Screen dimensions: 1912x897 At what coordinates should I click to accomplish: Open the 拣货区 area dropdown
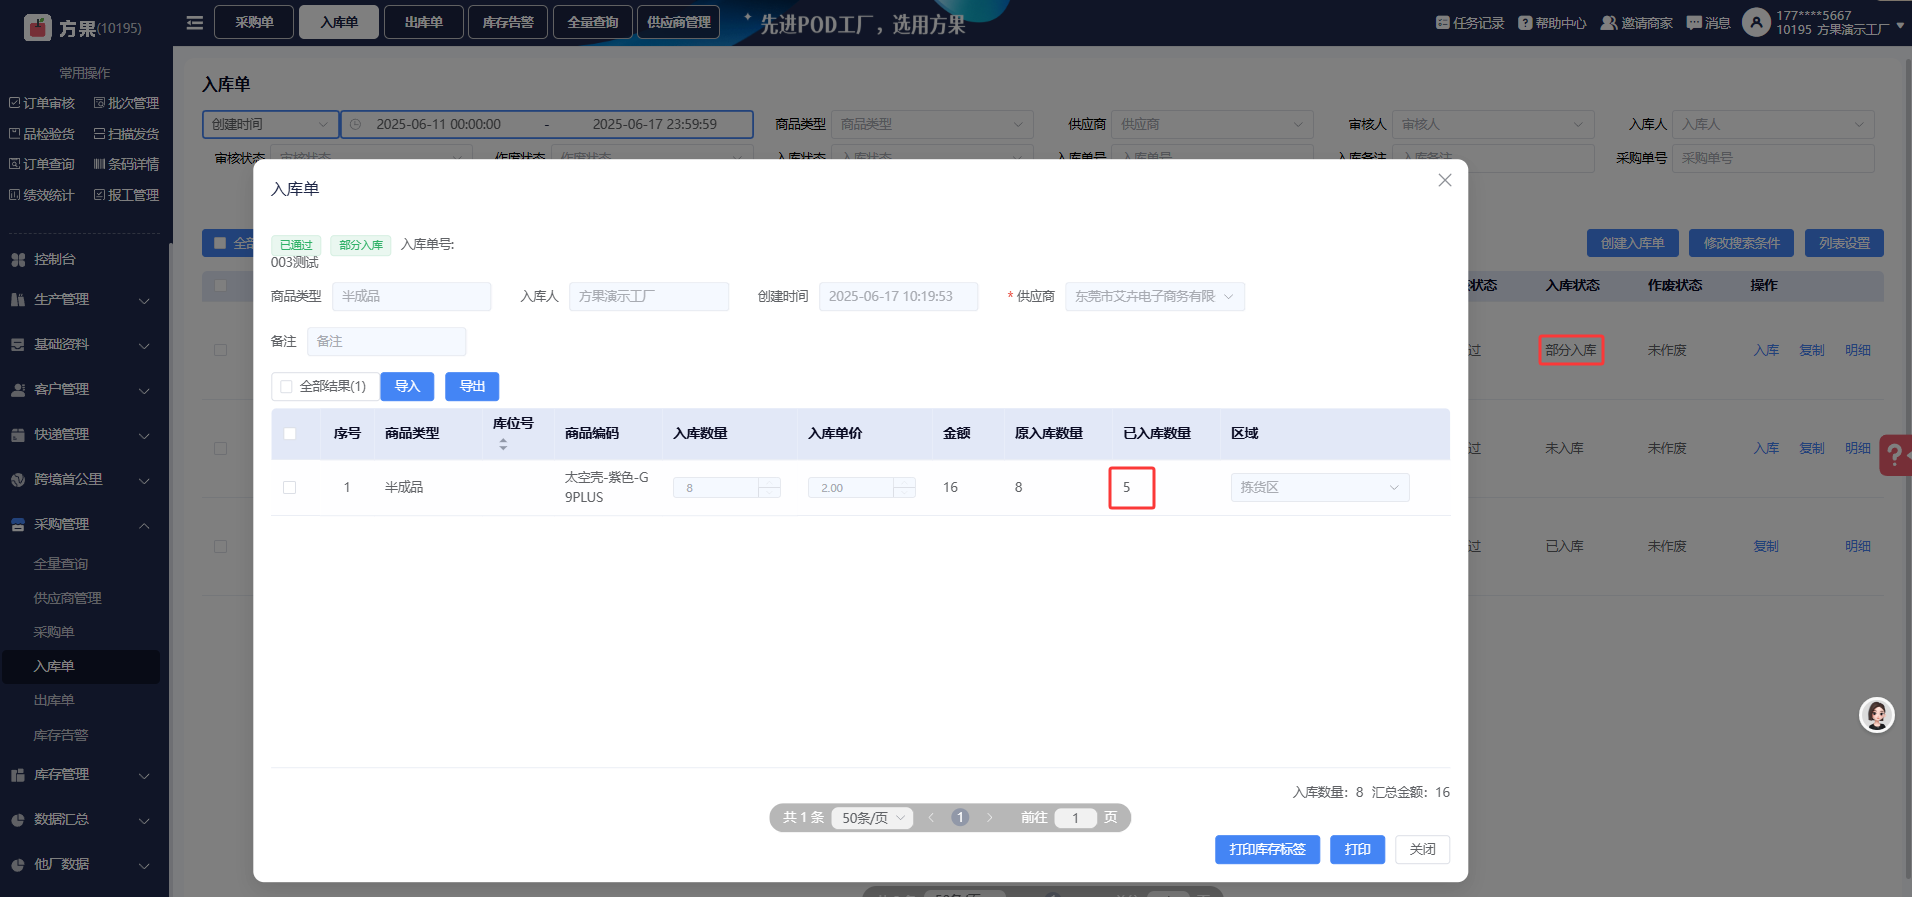point(1319,487)
